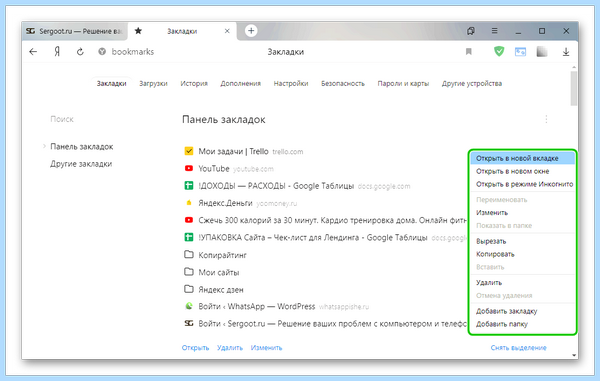Viewport: 600px width, 381px height.
Task: Open the Безопасность section tab
Action: (343, 83)
